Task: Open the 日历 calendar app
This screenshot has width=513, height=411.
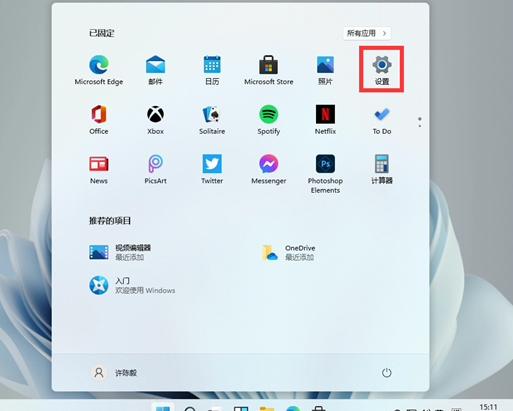Action: coord(212,70)
